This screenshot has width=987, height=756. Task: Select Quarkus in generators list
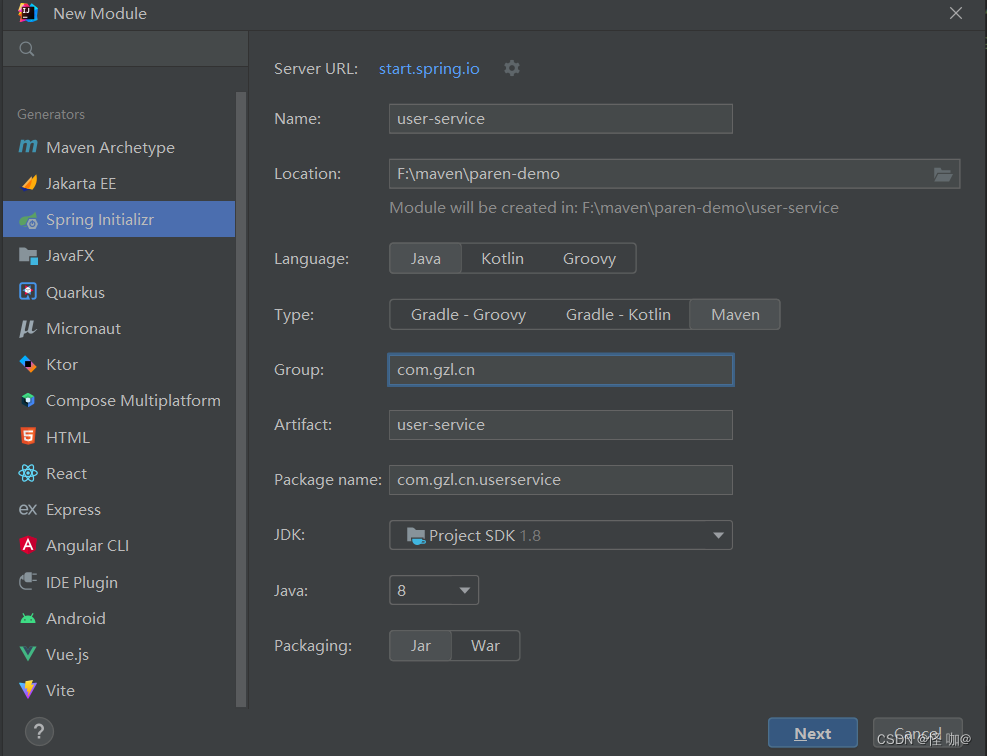(x=119, y=292)
